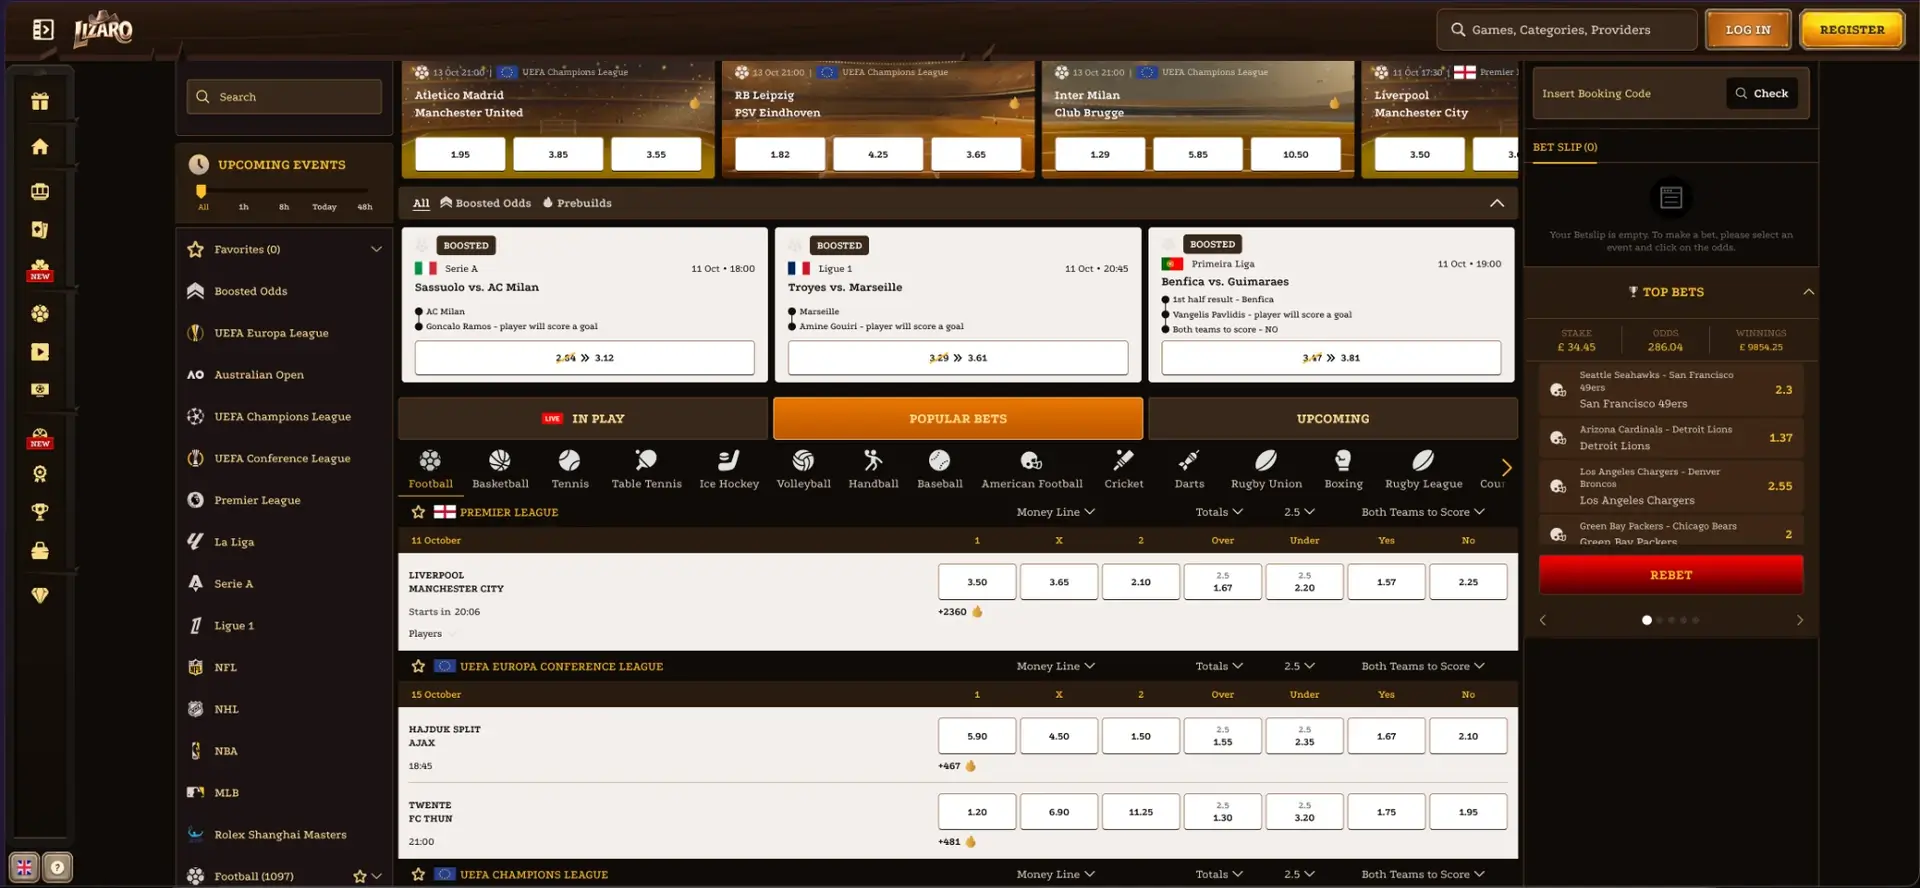The height and width of the screenshot is (888, 1920).
Task: Select the Boosted Odds filter tab
Action: point(485,203)
